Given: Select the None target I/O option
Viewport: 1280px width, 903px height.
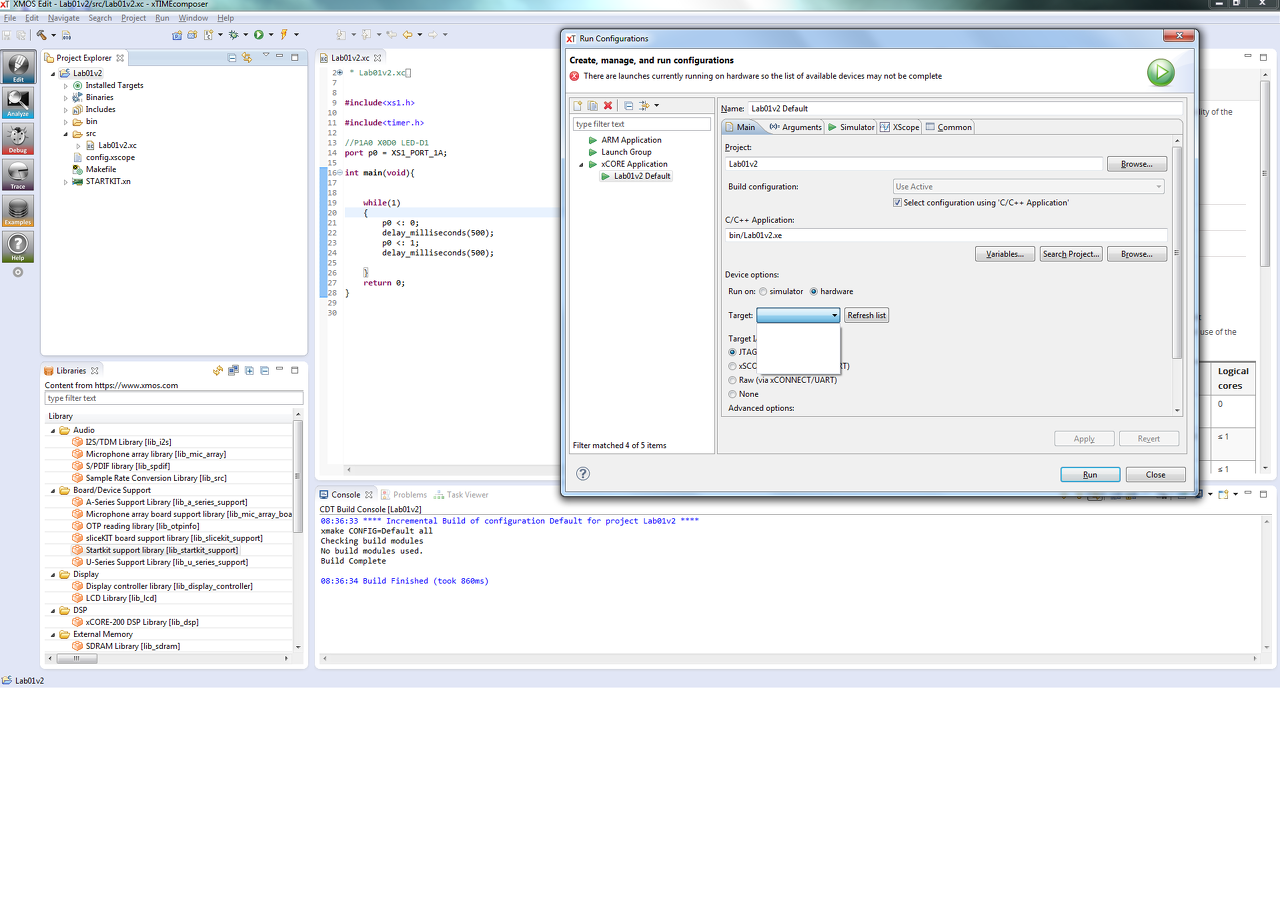Looking at the screenshot, I should (733, 394).
